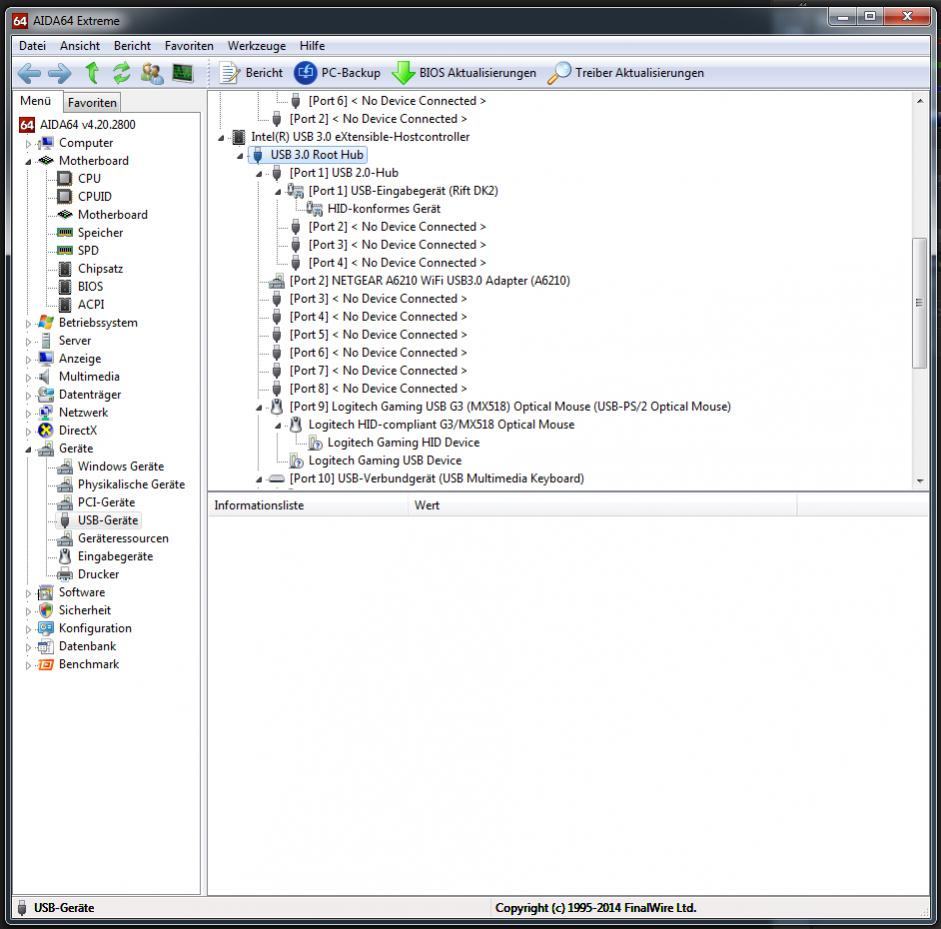Select the AIDA64 v4.20.2800 root node
This screenshot has width=941, height=929.
click(88, 125)
